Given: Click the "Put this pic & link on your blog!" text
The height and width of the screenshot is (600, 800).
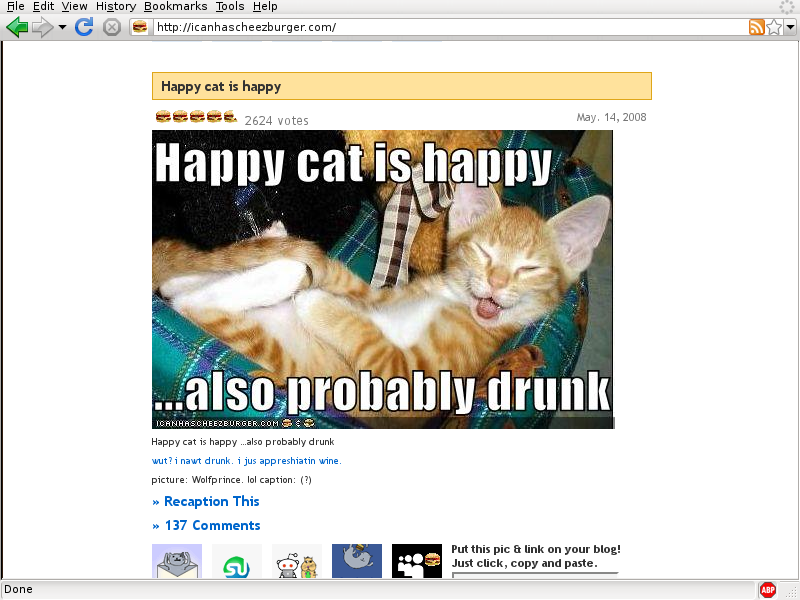Looking at the screenshot, I should click(x=536, y=549).
